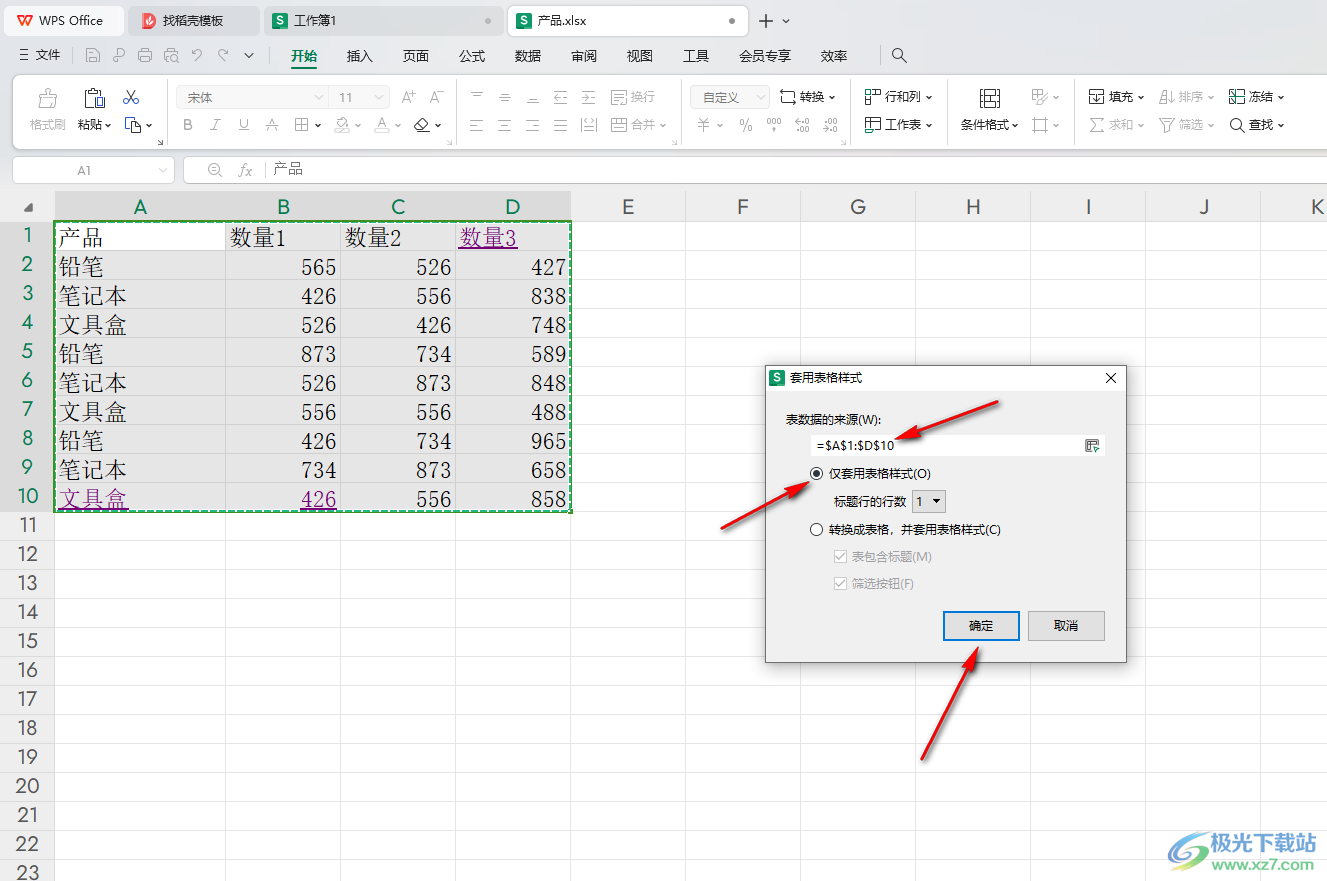
Task: Click the Save icon in quick access toolbar
Action: (x=93, y=56)
